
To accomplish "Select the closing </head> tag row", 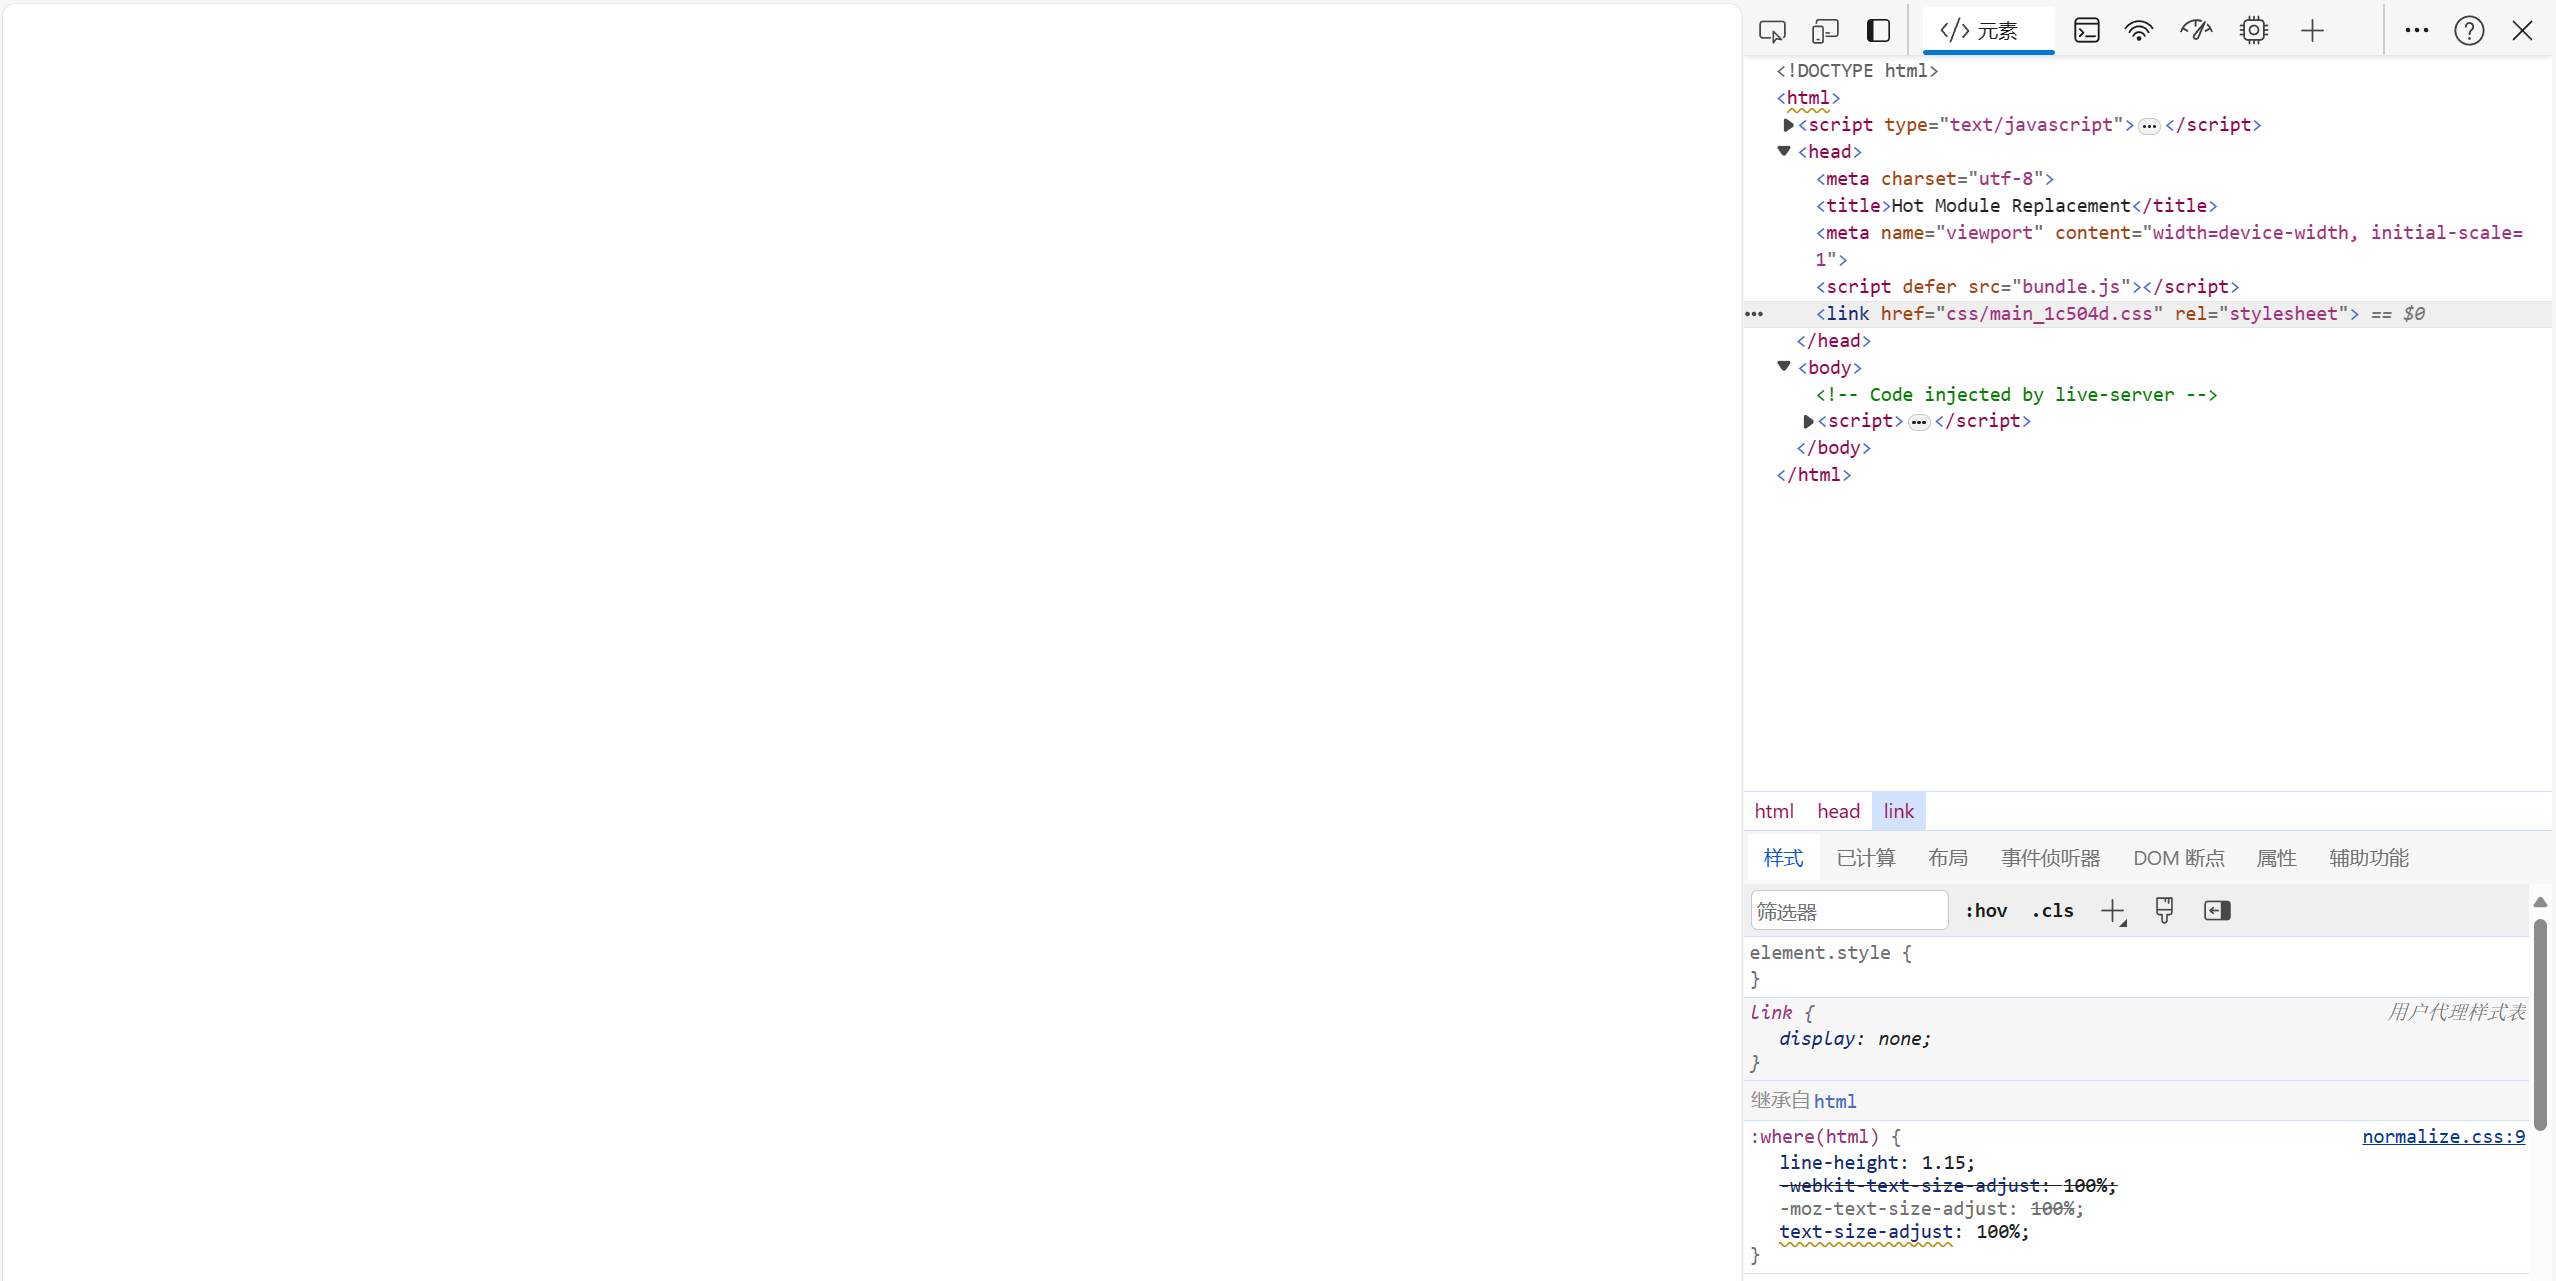I will coord(1833,341).
